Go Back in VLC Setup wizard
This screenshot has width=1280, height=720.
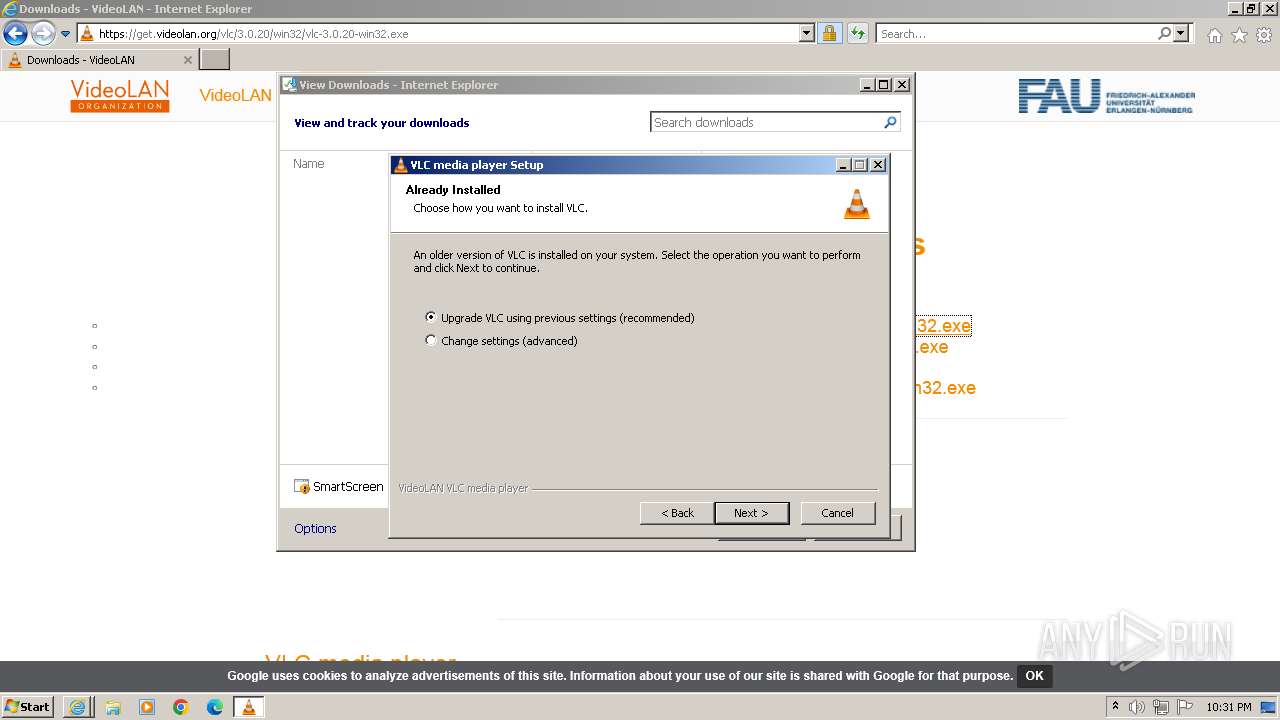click(677, 513)
